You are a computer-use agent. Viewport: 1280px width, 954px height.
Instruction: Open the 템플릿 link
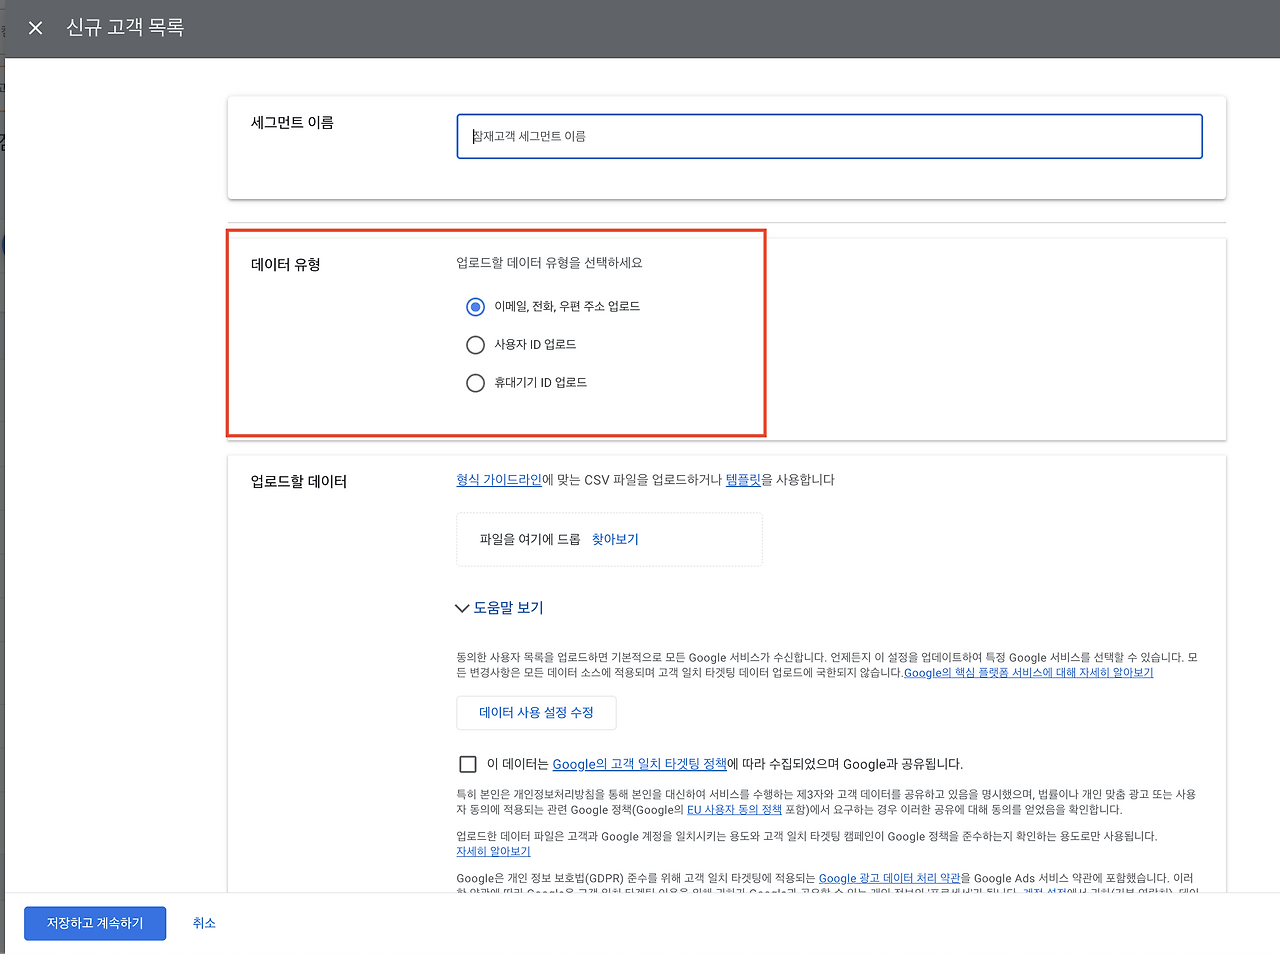[743, 480]
